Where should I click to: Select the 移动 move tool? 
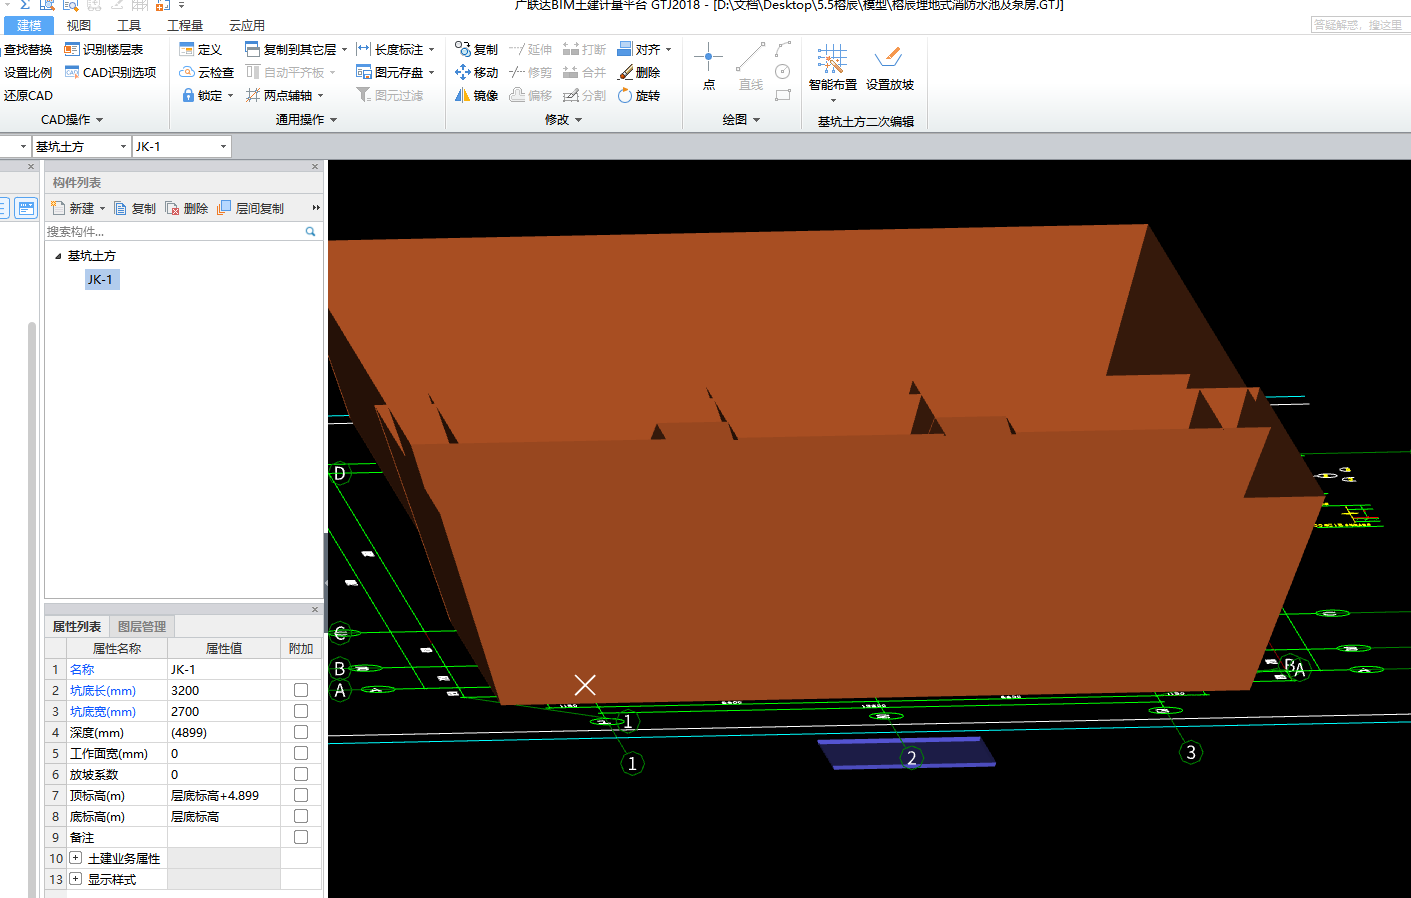coord(476,72)
